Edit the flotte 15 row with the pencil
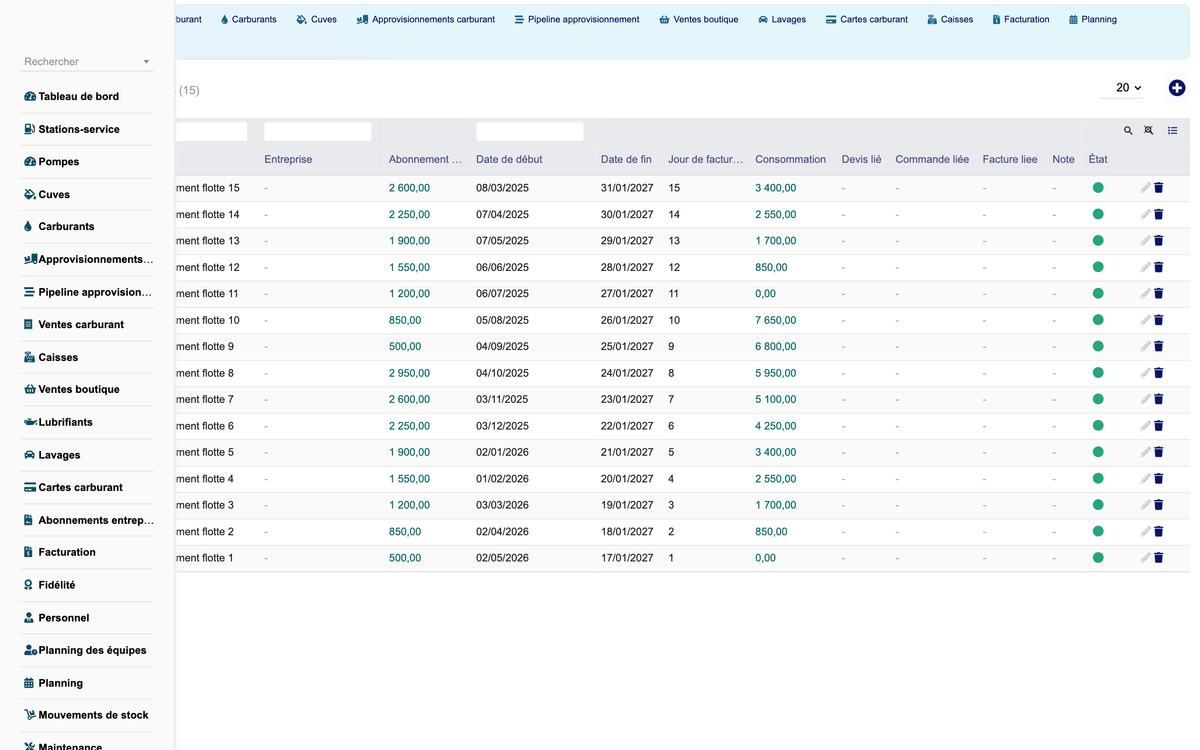This screenshot has width=1200, height=750. pos(1145,188)
